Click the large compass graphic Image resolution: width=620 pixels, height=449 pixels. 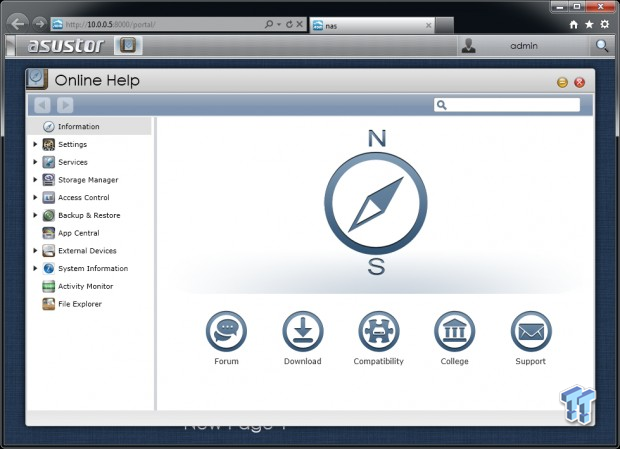click(376, 203)
